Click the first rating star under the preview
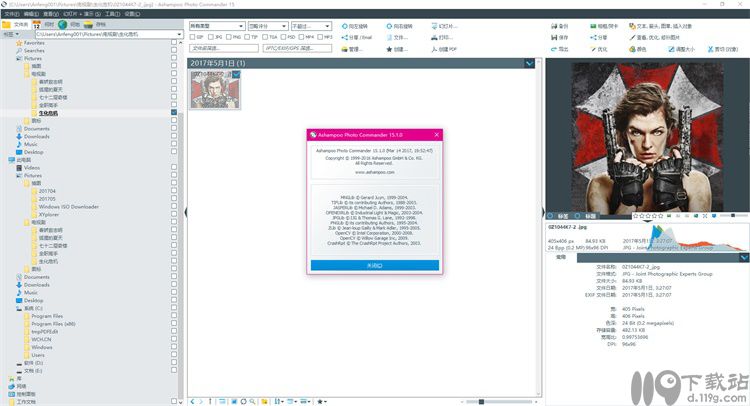This screenshot has height=406, width=750. 635,216
